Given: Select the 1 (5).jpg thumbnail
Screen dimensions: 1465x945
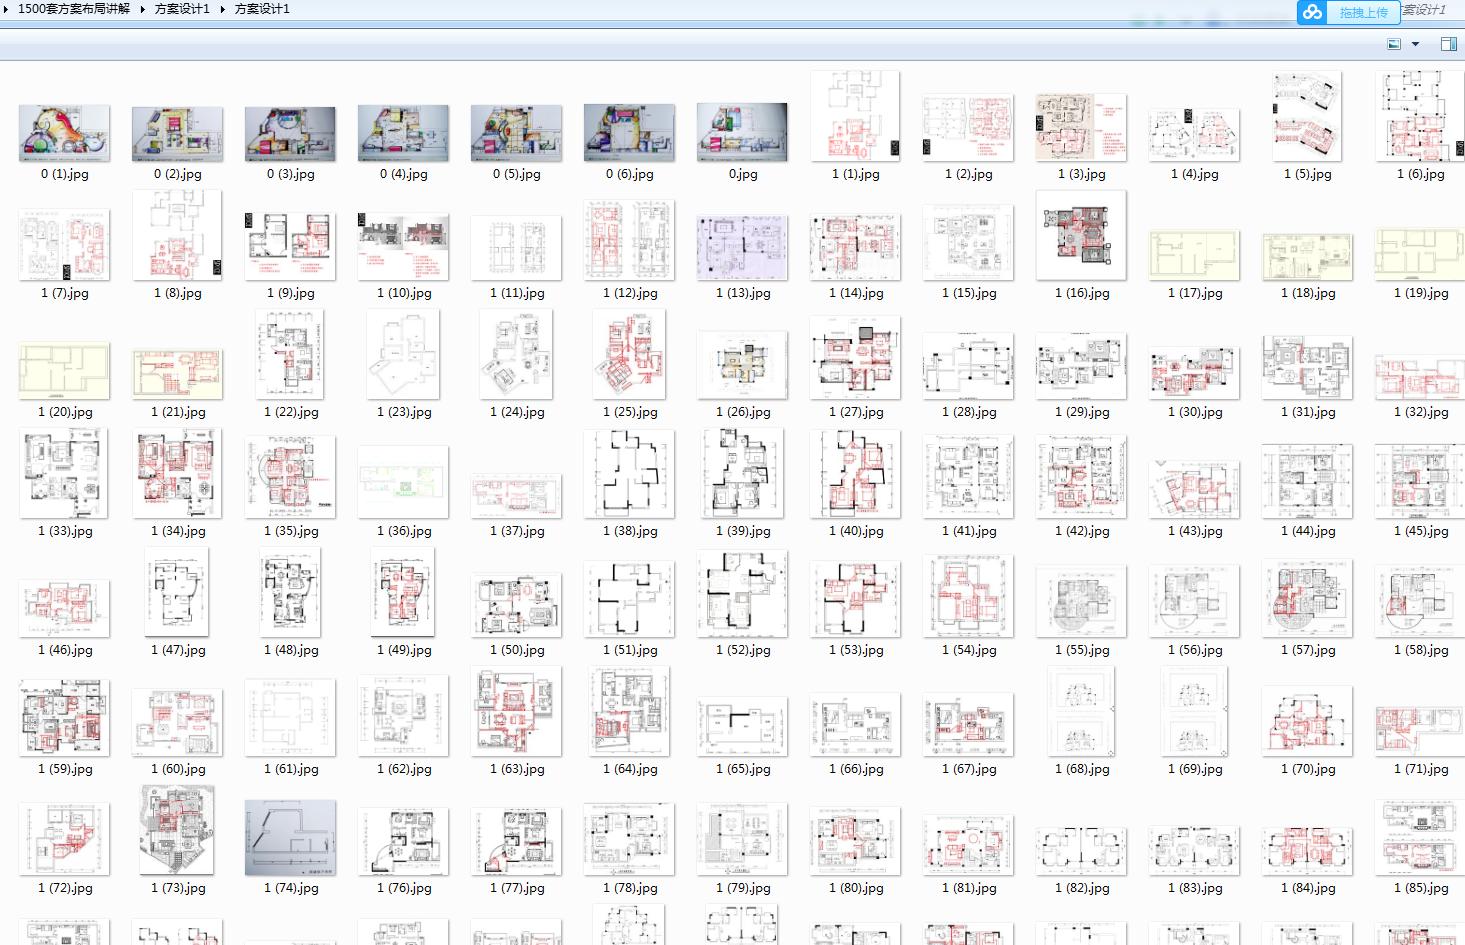Looking at the screenshot, I should coord(1307,116).
